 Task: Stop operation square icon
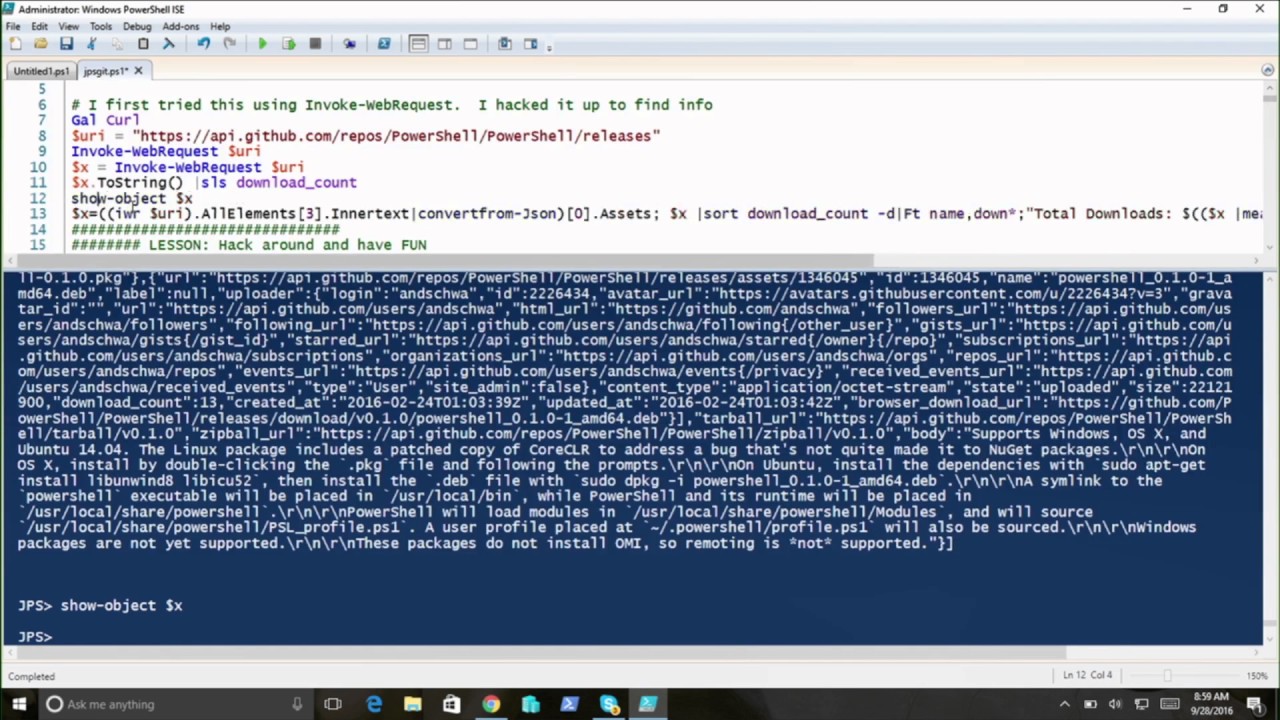click(x=315, y=44)
